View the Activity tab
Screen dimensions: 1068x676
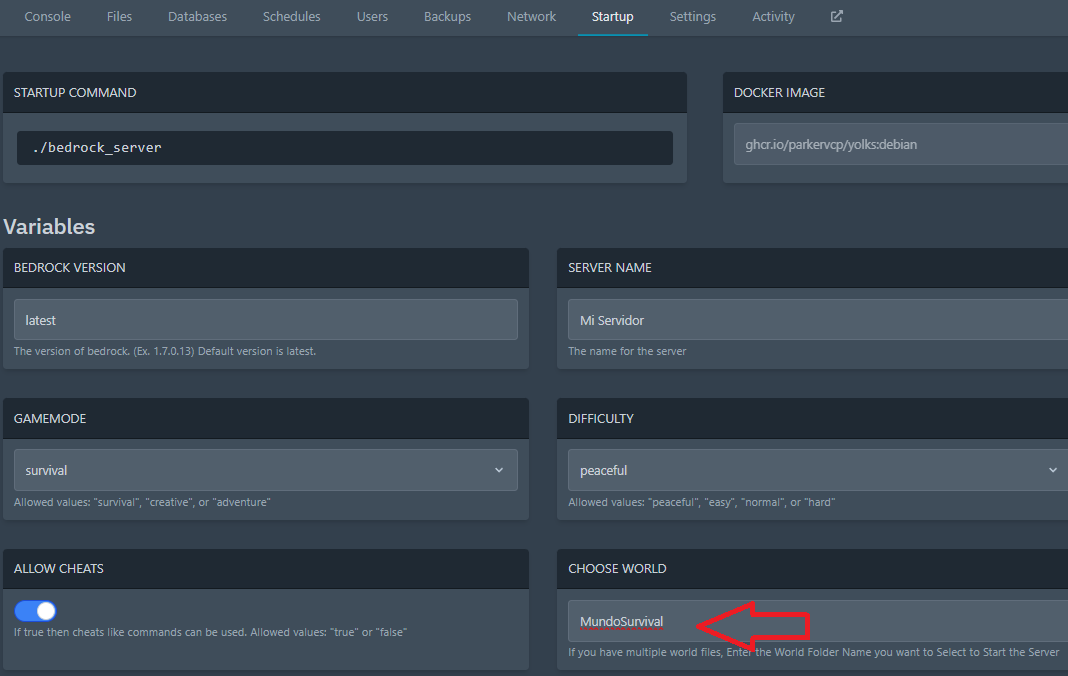pyautogui.click(x=773, y=17)
